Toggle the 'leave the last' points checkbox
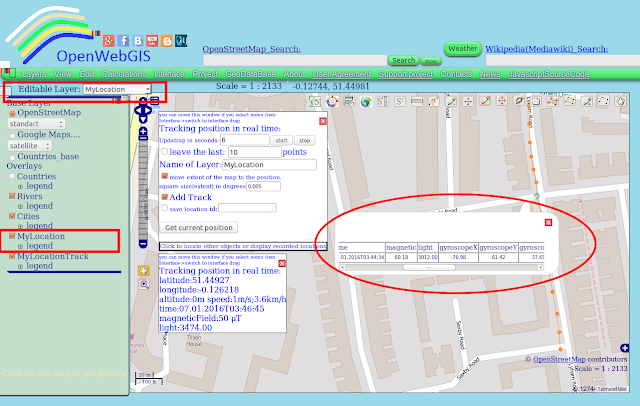 164,151
